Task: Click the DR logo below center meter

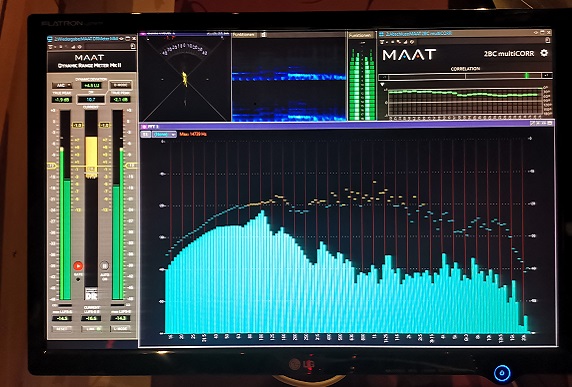Action: coord(91,294)
